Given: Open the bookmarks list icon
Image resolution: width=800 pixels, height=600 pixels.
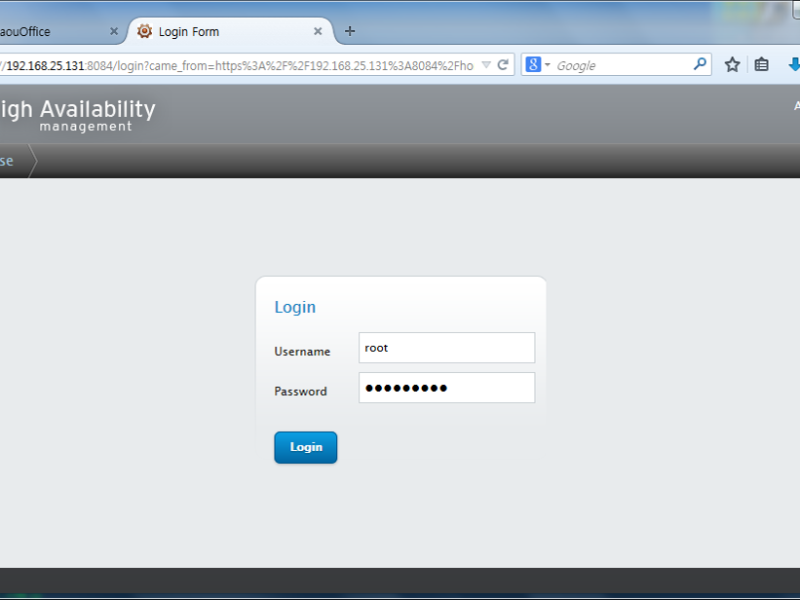Looking at the screenshot, I should pyautogui.click(x=761, y=65).
